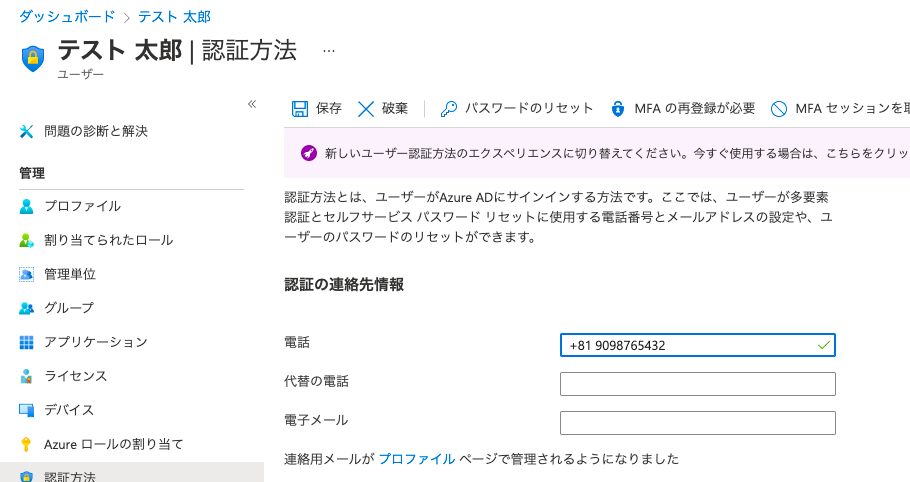Open the Profile page link in note
This screenshot has width=910, height=482.
click(x=416, y=459)
